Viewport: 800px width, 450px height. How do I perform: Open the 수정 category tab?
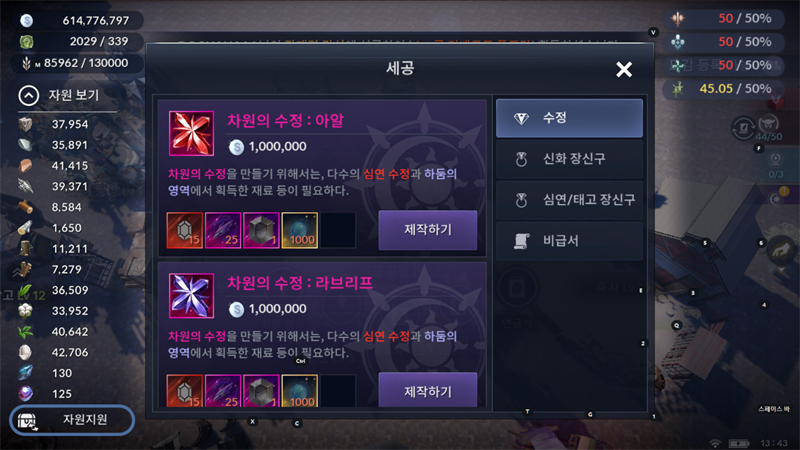point(569,118)
